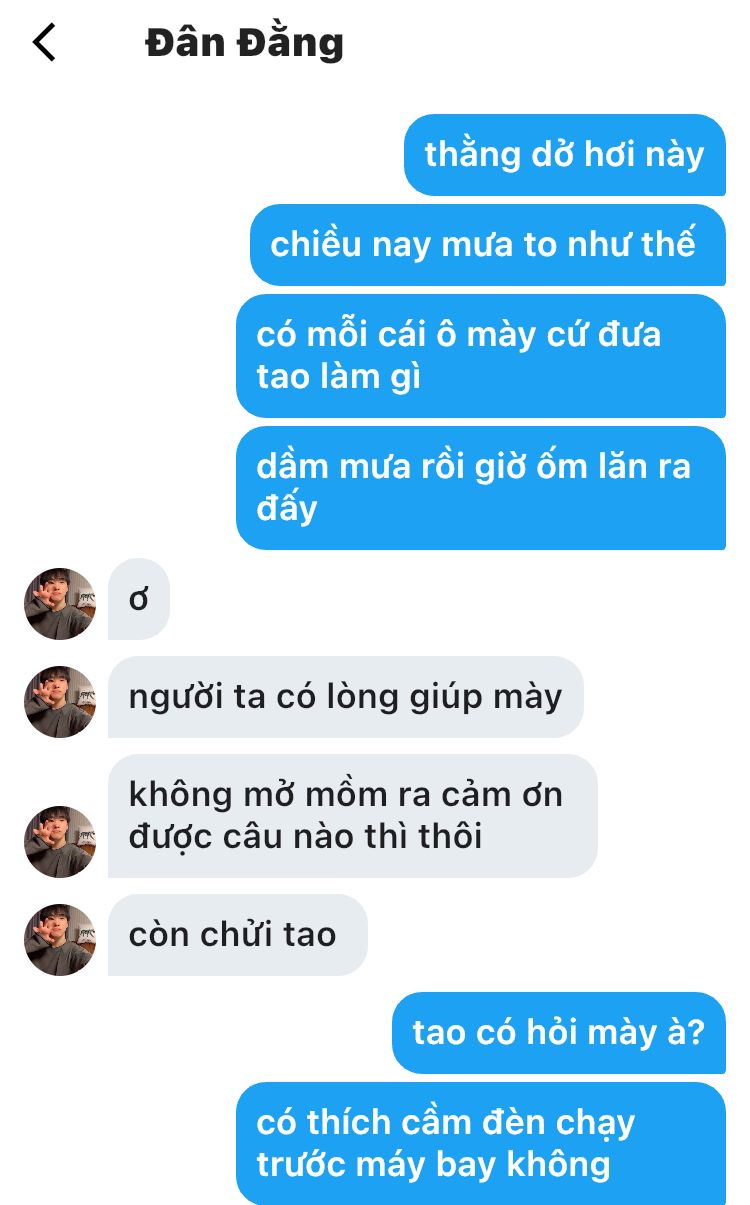Select the "thằng dở hơi này" message bubble

[x=565, y=155]
